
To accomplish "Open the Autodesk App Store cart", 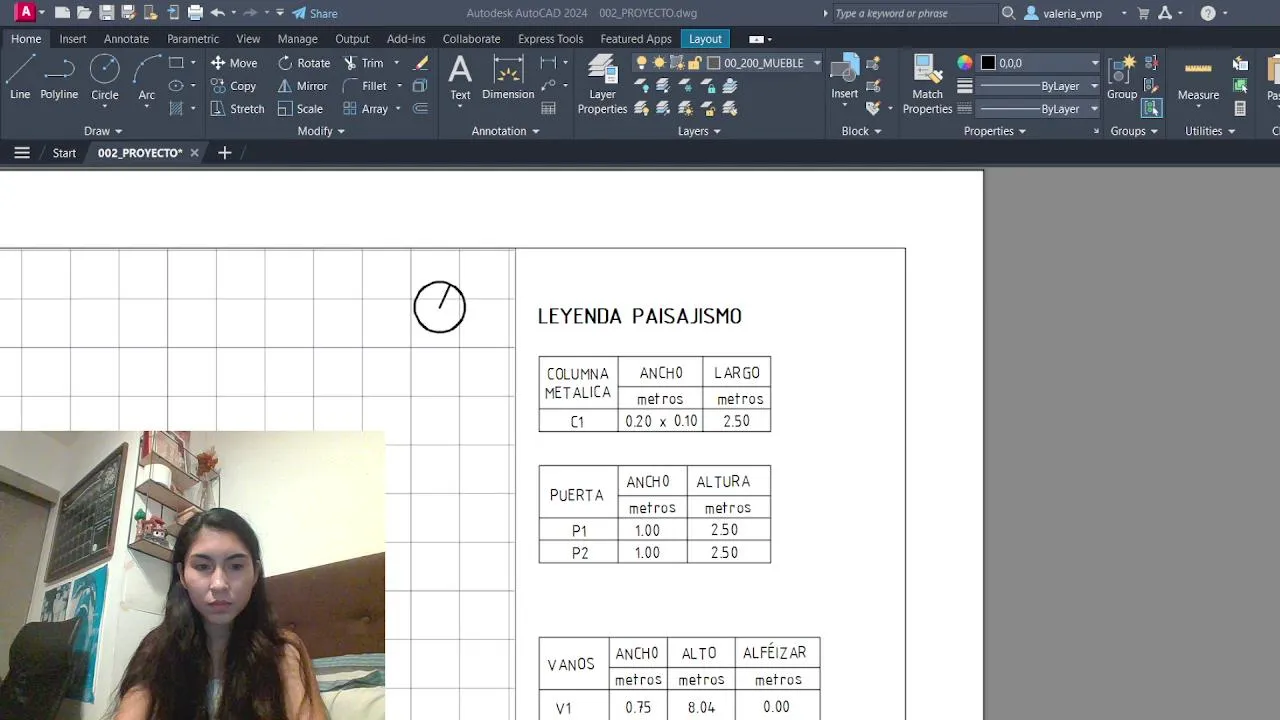I will coord(1144,13).
